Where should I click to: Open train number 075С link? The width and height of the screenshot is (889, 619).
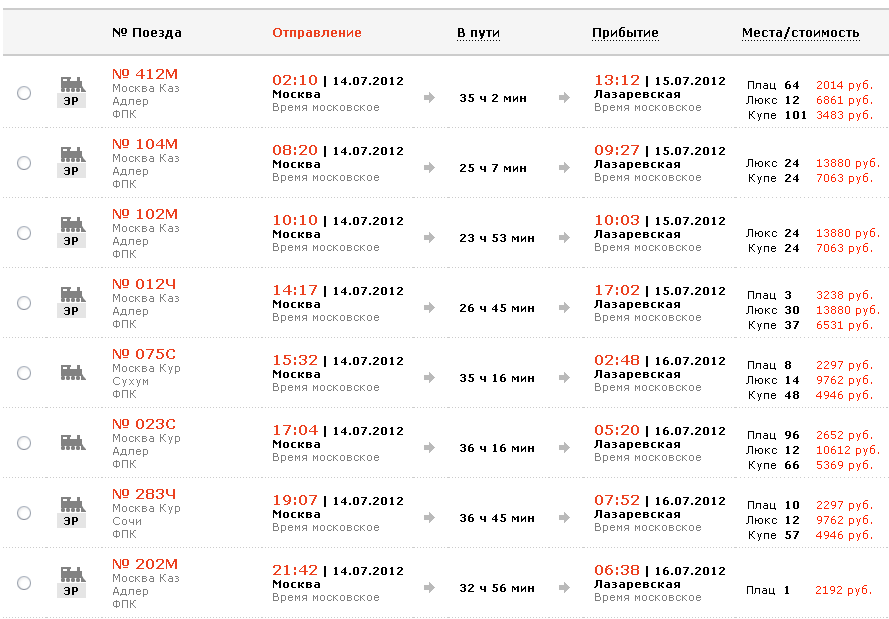pos(143,354)
